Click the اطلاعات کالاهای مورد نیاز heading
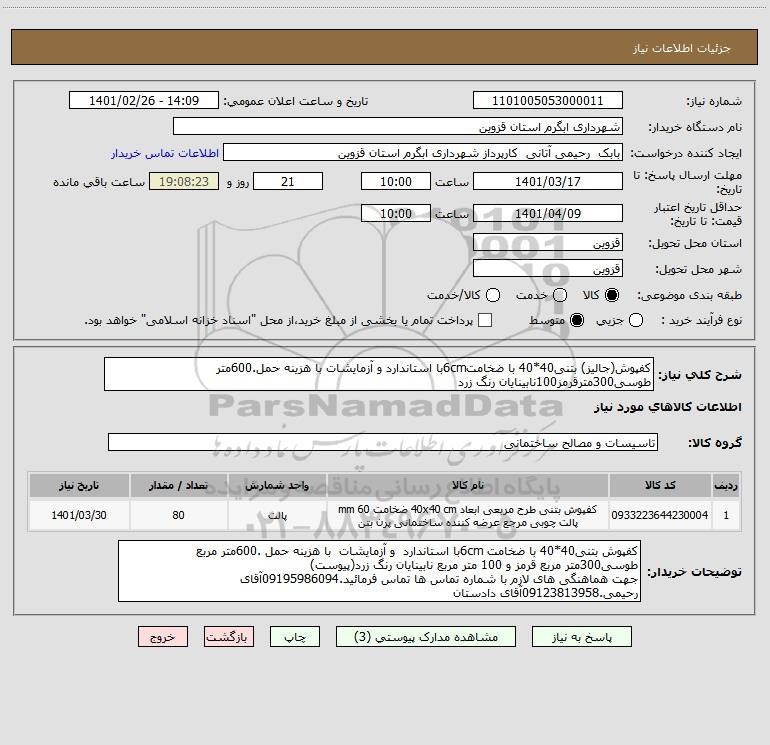770x745 pixels. 667,407
